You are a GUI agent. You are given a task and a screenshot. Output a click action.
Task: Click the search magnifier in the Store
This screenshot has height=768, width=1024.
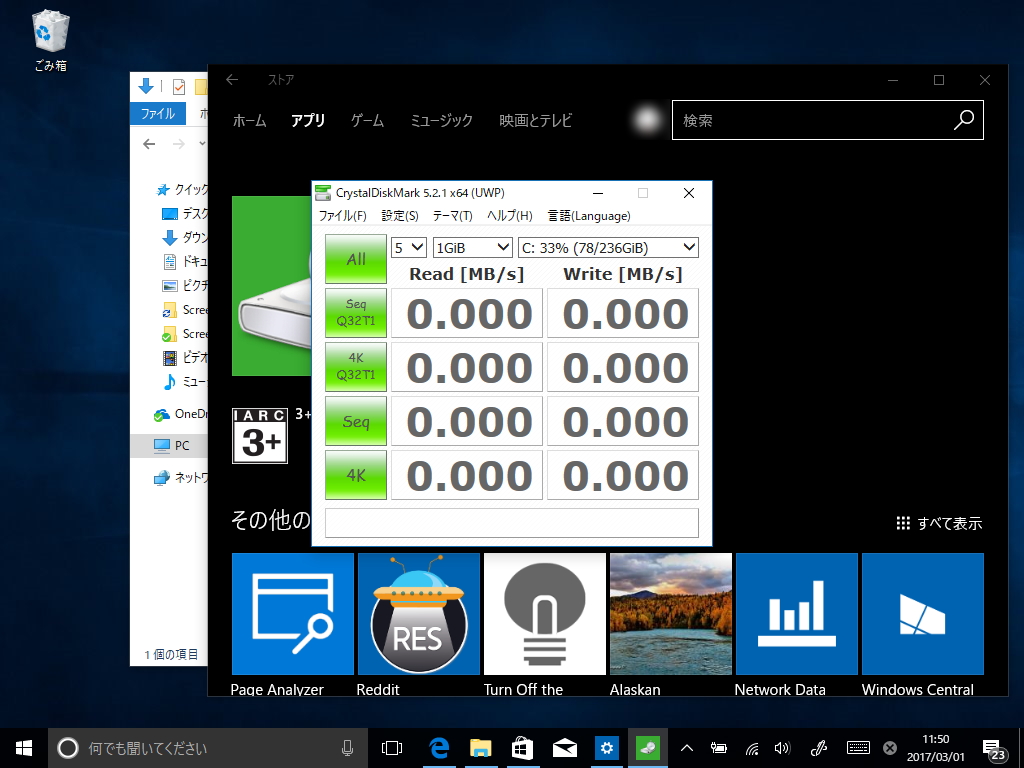962,120
